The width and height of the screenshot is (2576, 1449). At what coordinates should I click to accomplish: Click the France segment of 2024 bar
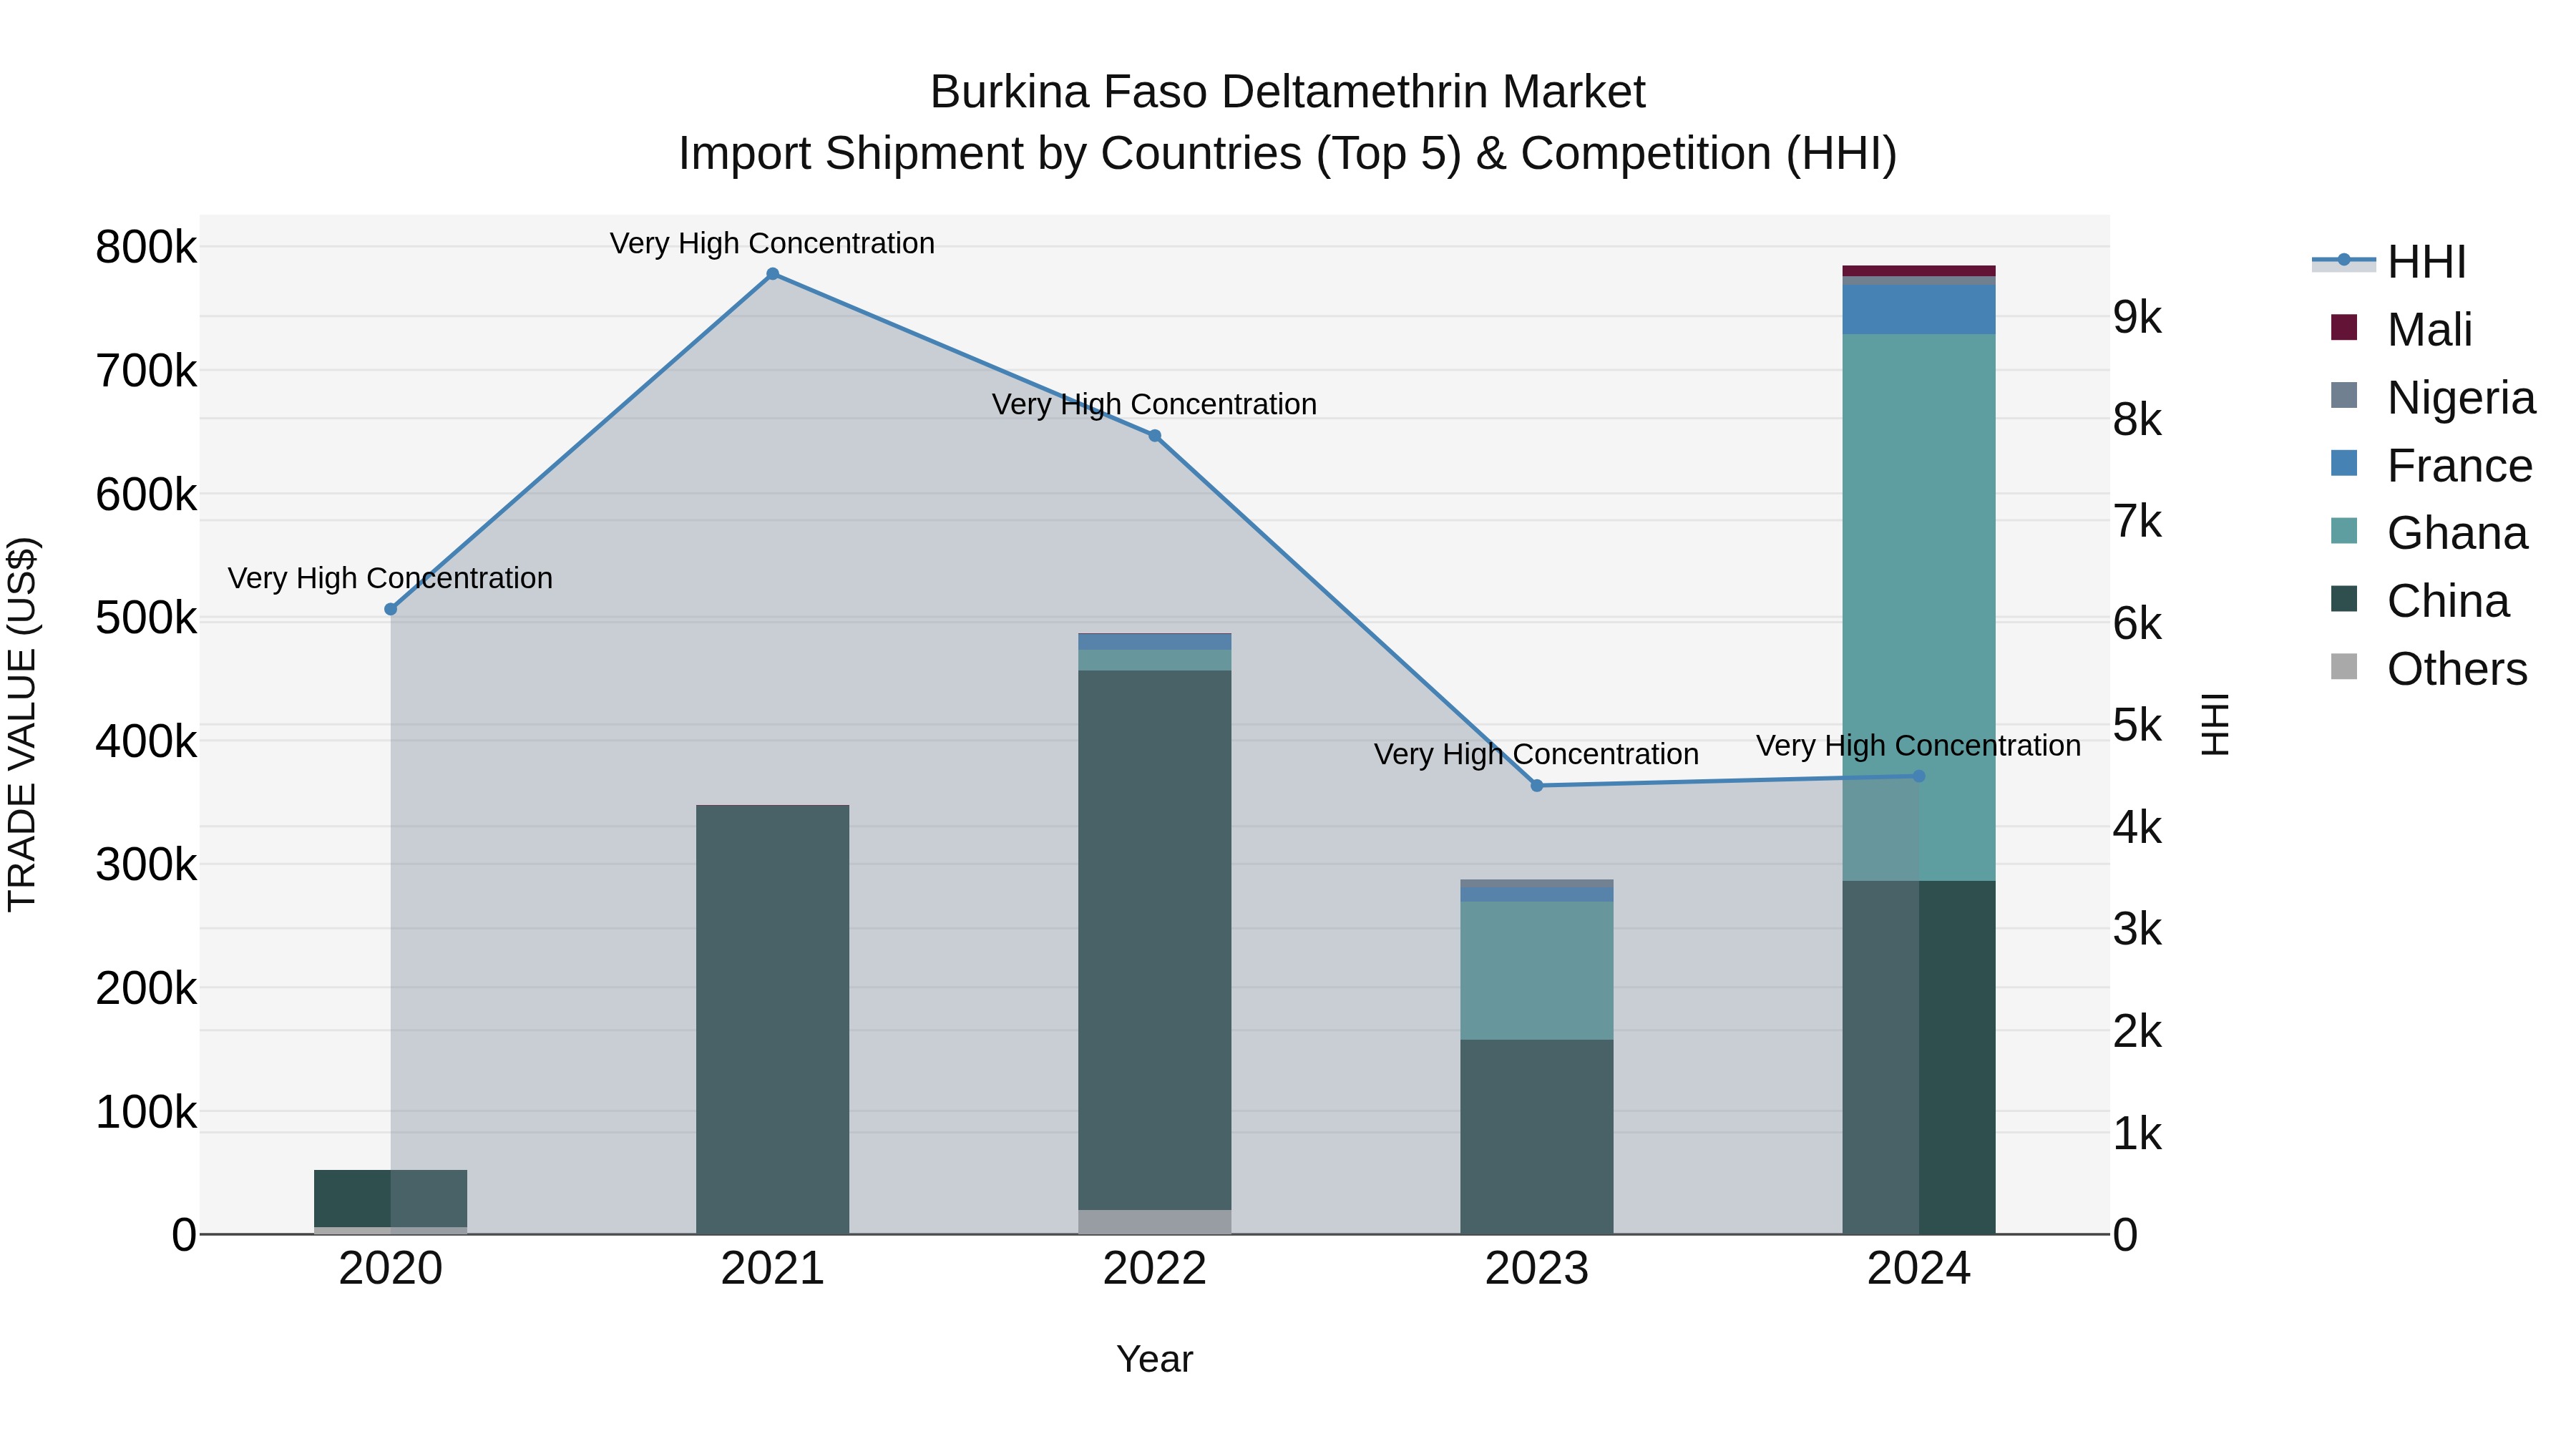pos(1919,310)
